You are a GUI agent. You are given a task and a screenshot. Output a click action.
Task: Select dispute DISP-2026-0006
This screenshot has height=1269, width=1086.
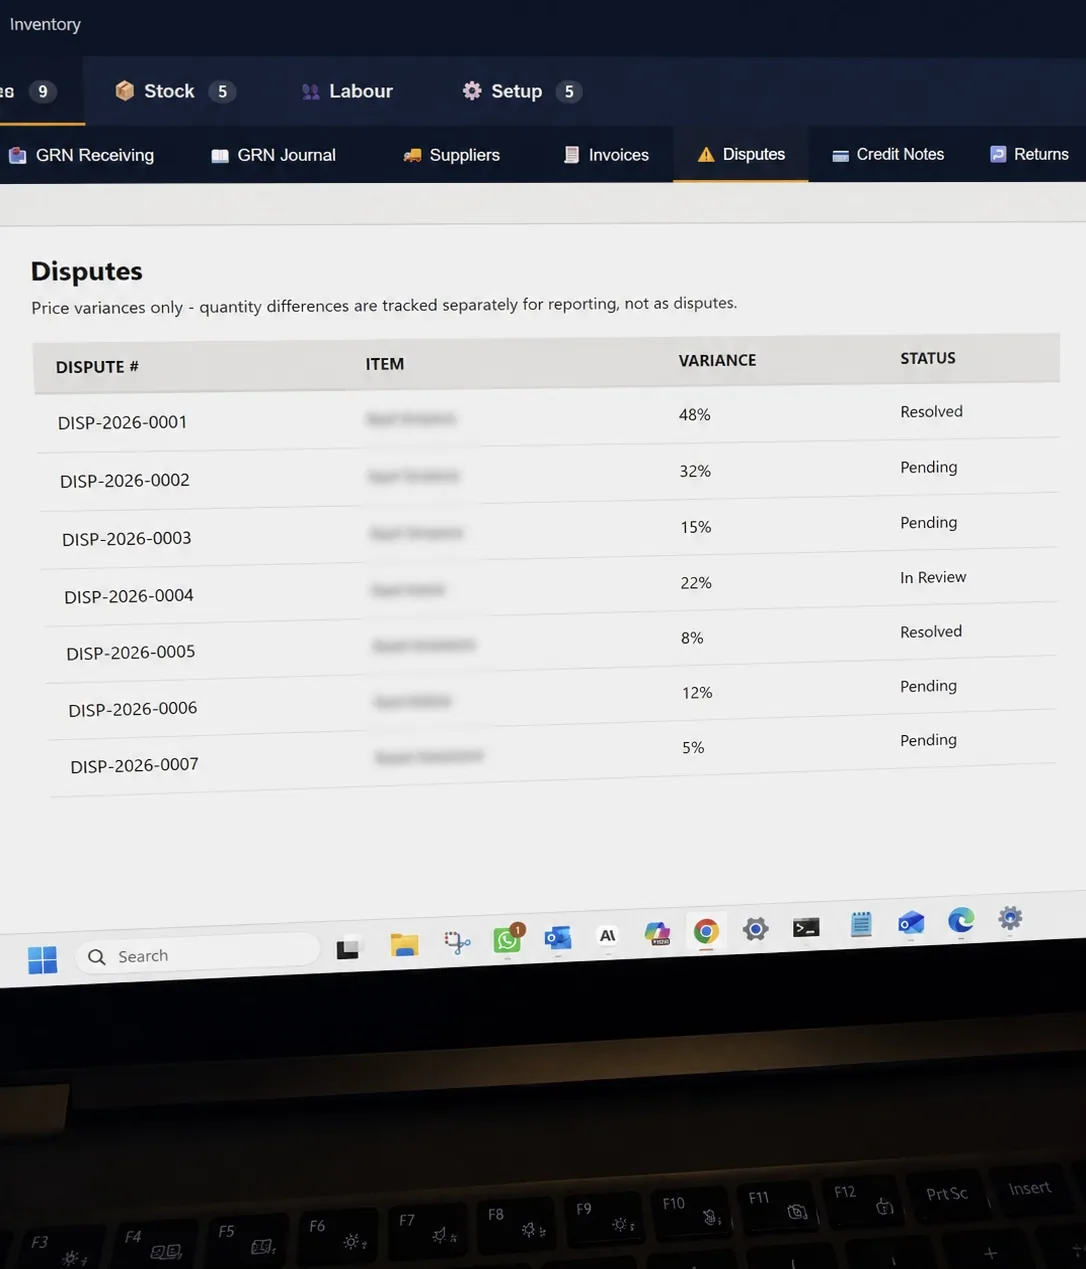tap(133, 709)
